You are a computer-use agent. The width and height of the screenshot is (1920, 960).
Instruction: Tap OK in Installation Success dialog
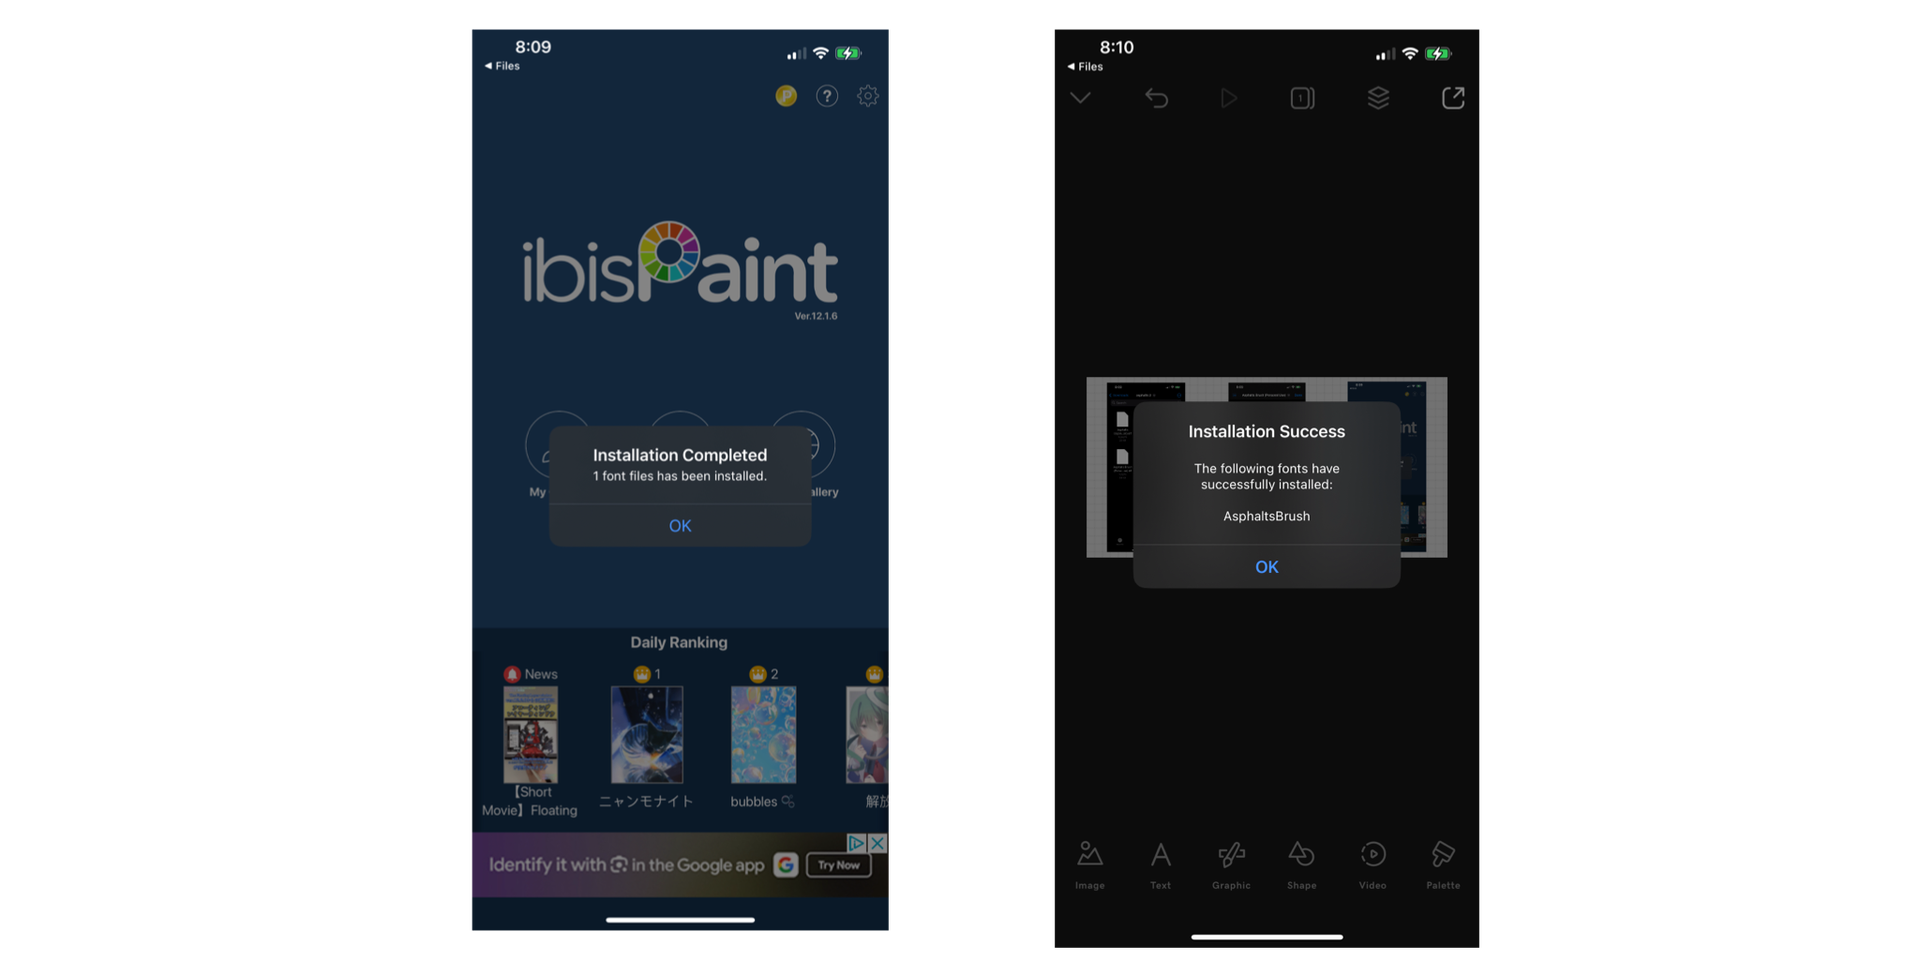pos(1266,567)
